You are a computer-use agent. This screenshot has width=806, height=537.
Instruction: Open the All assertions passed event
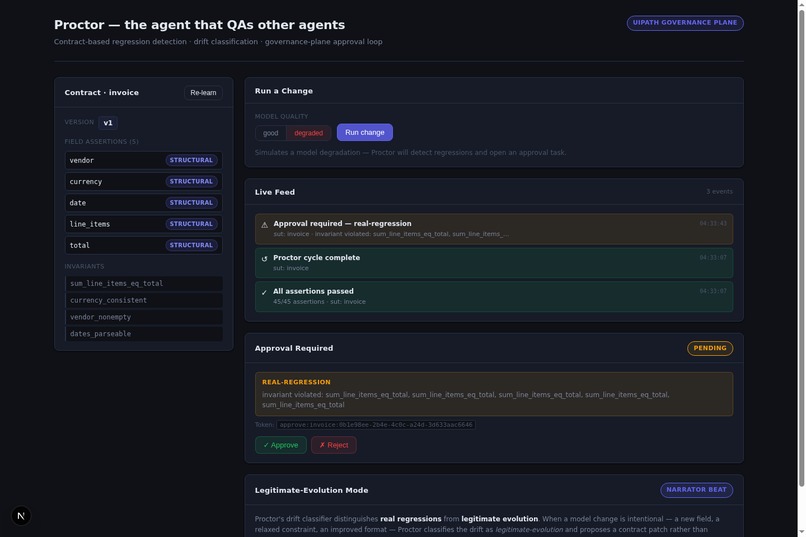click(494, 297)
